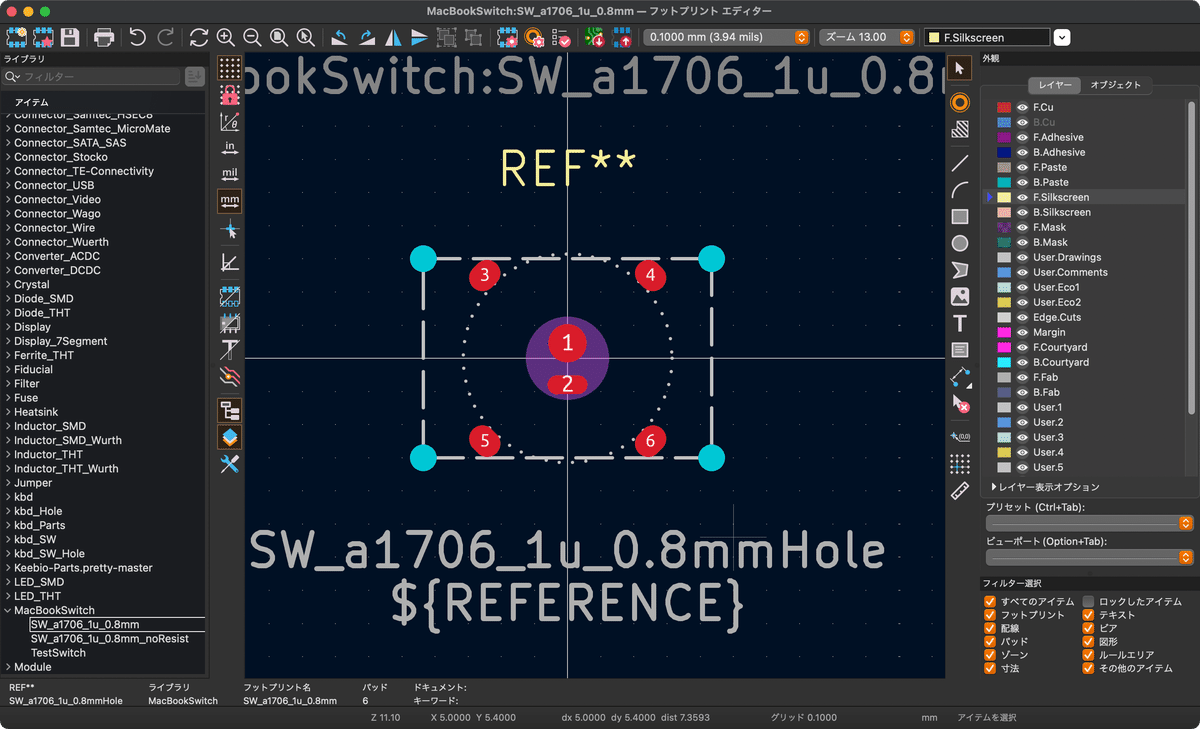This screenshot has width=1200, height=729.
Task: Select the Draw rectangle tool
Action: [960, 216]
